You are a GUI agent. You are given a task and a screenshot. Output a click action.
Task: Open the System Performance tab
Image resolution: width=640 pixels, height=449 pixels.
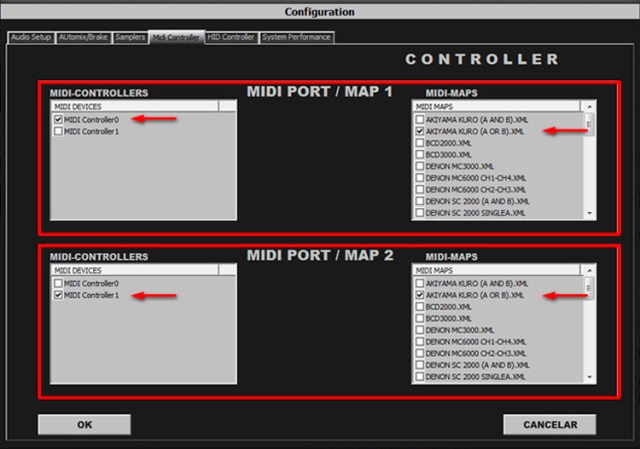pos(296,37)
